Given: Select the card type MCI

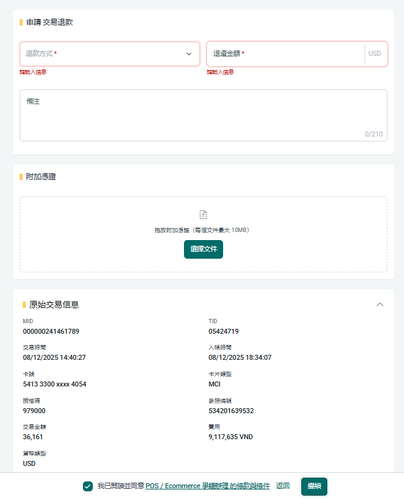Looking at the screenshot, I should [x=214, y=384].
